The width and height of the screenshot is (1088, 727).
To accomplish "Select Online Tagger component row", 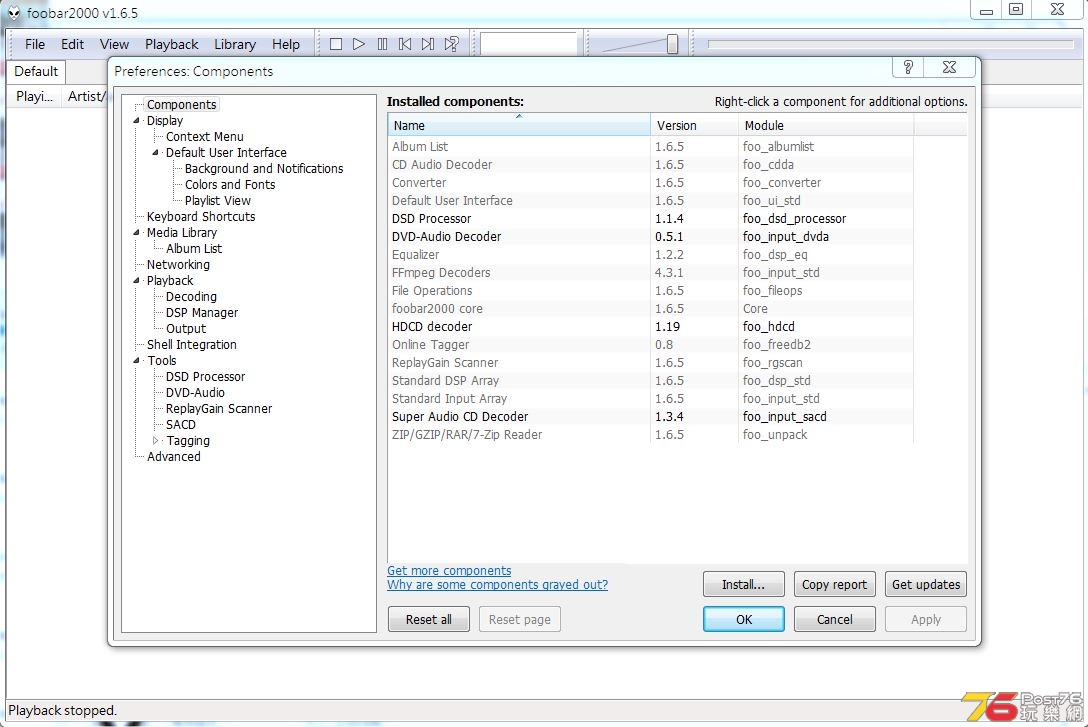I will 650,345.
